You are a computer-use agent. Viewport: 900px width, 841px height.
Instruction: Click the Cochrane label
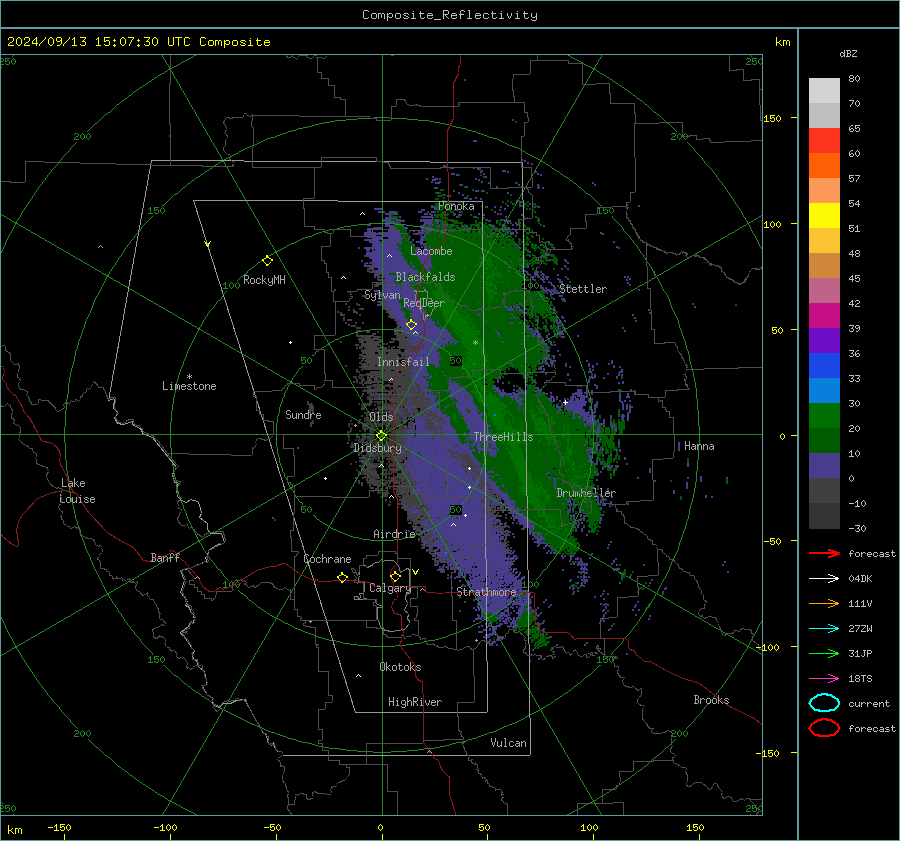point(327,559)
